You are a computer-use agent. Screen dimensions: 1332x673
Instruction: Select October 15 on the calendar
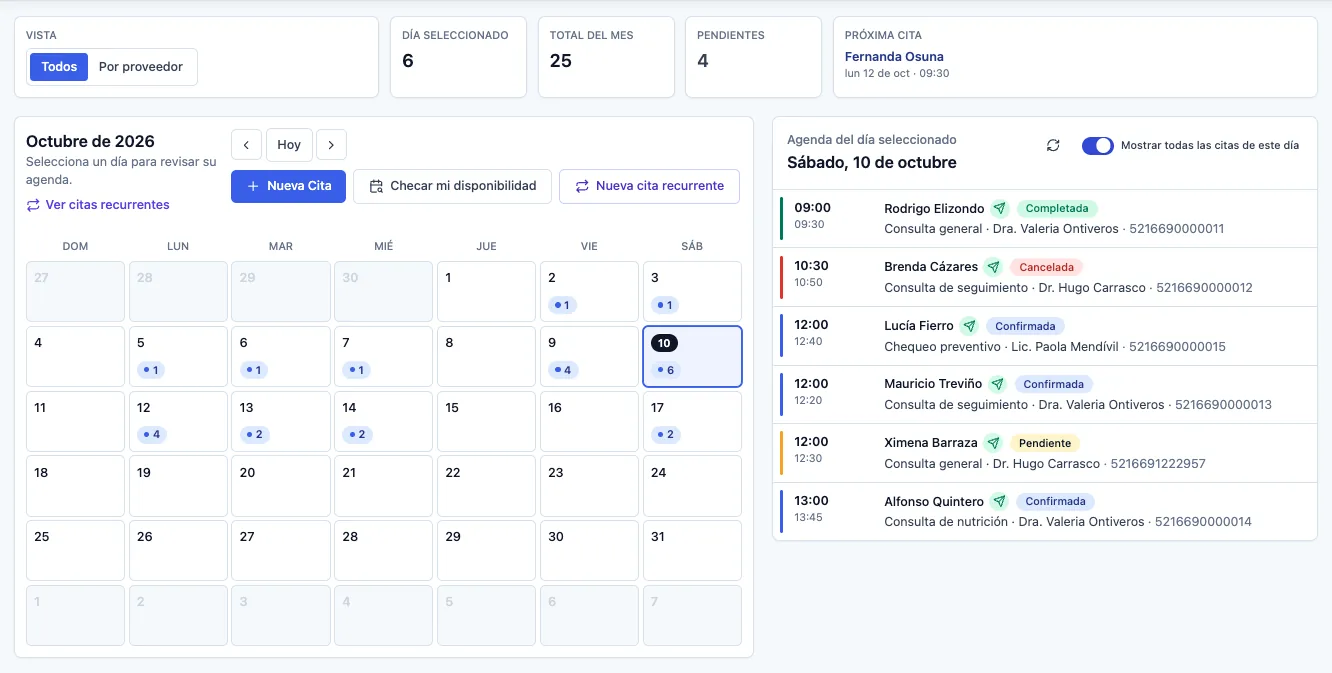[x=486, y=421]
